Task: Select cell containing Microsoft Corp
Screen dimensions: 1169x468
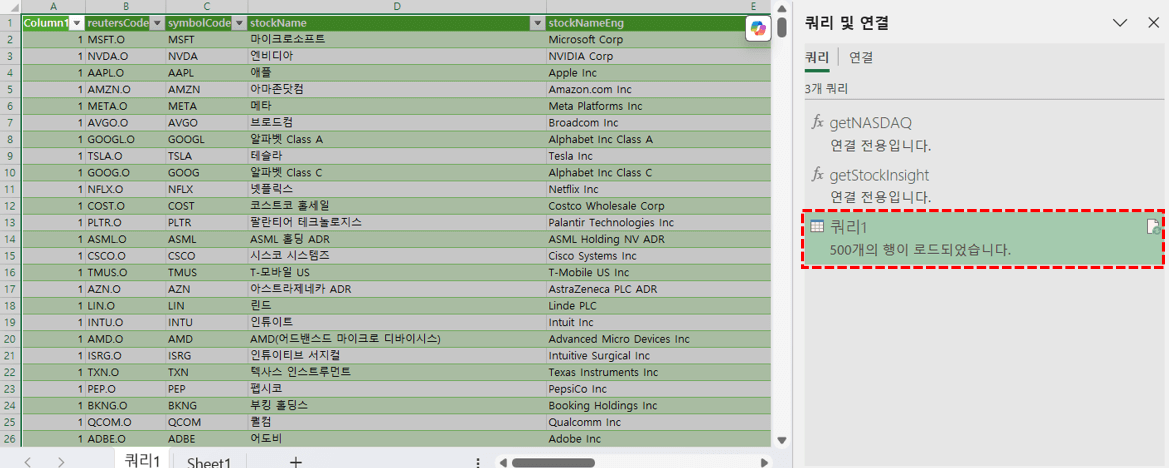Action: 585,40
